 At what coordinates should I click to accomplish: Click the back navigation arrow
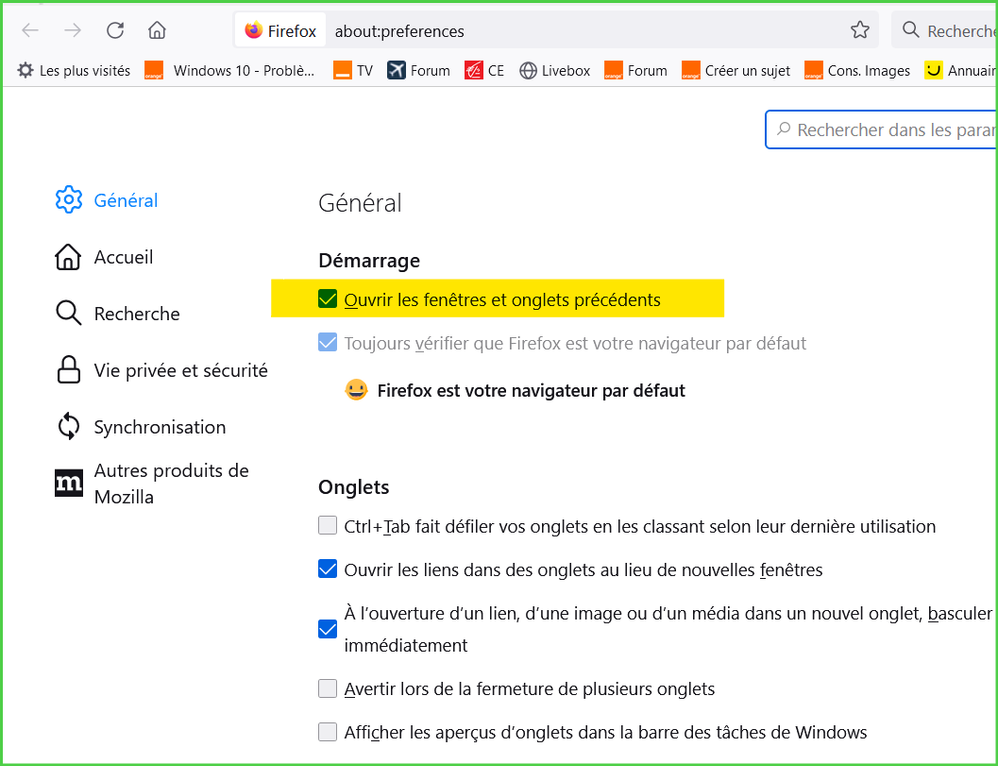30,30
